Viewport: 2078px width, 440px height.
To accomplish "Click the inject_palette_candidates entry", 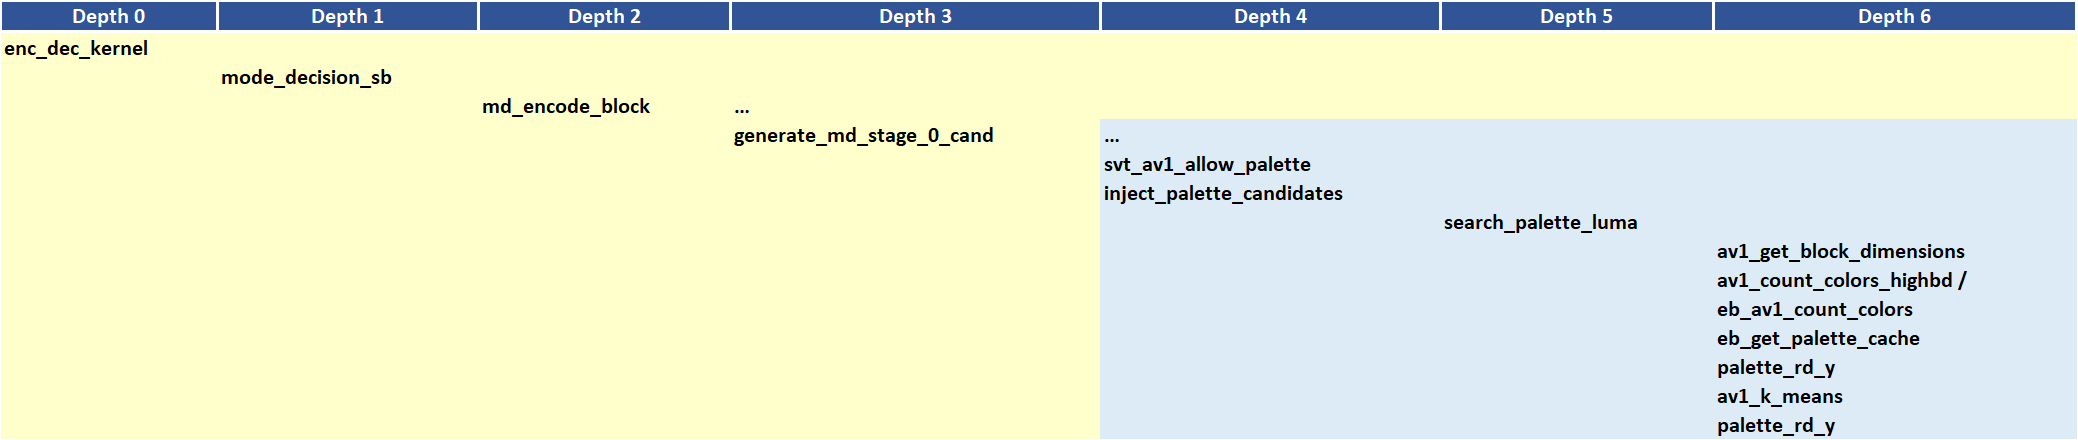I will [x=1223, y=194].
